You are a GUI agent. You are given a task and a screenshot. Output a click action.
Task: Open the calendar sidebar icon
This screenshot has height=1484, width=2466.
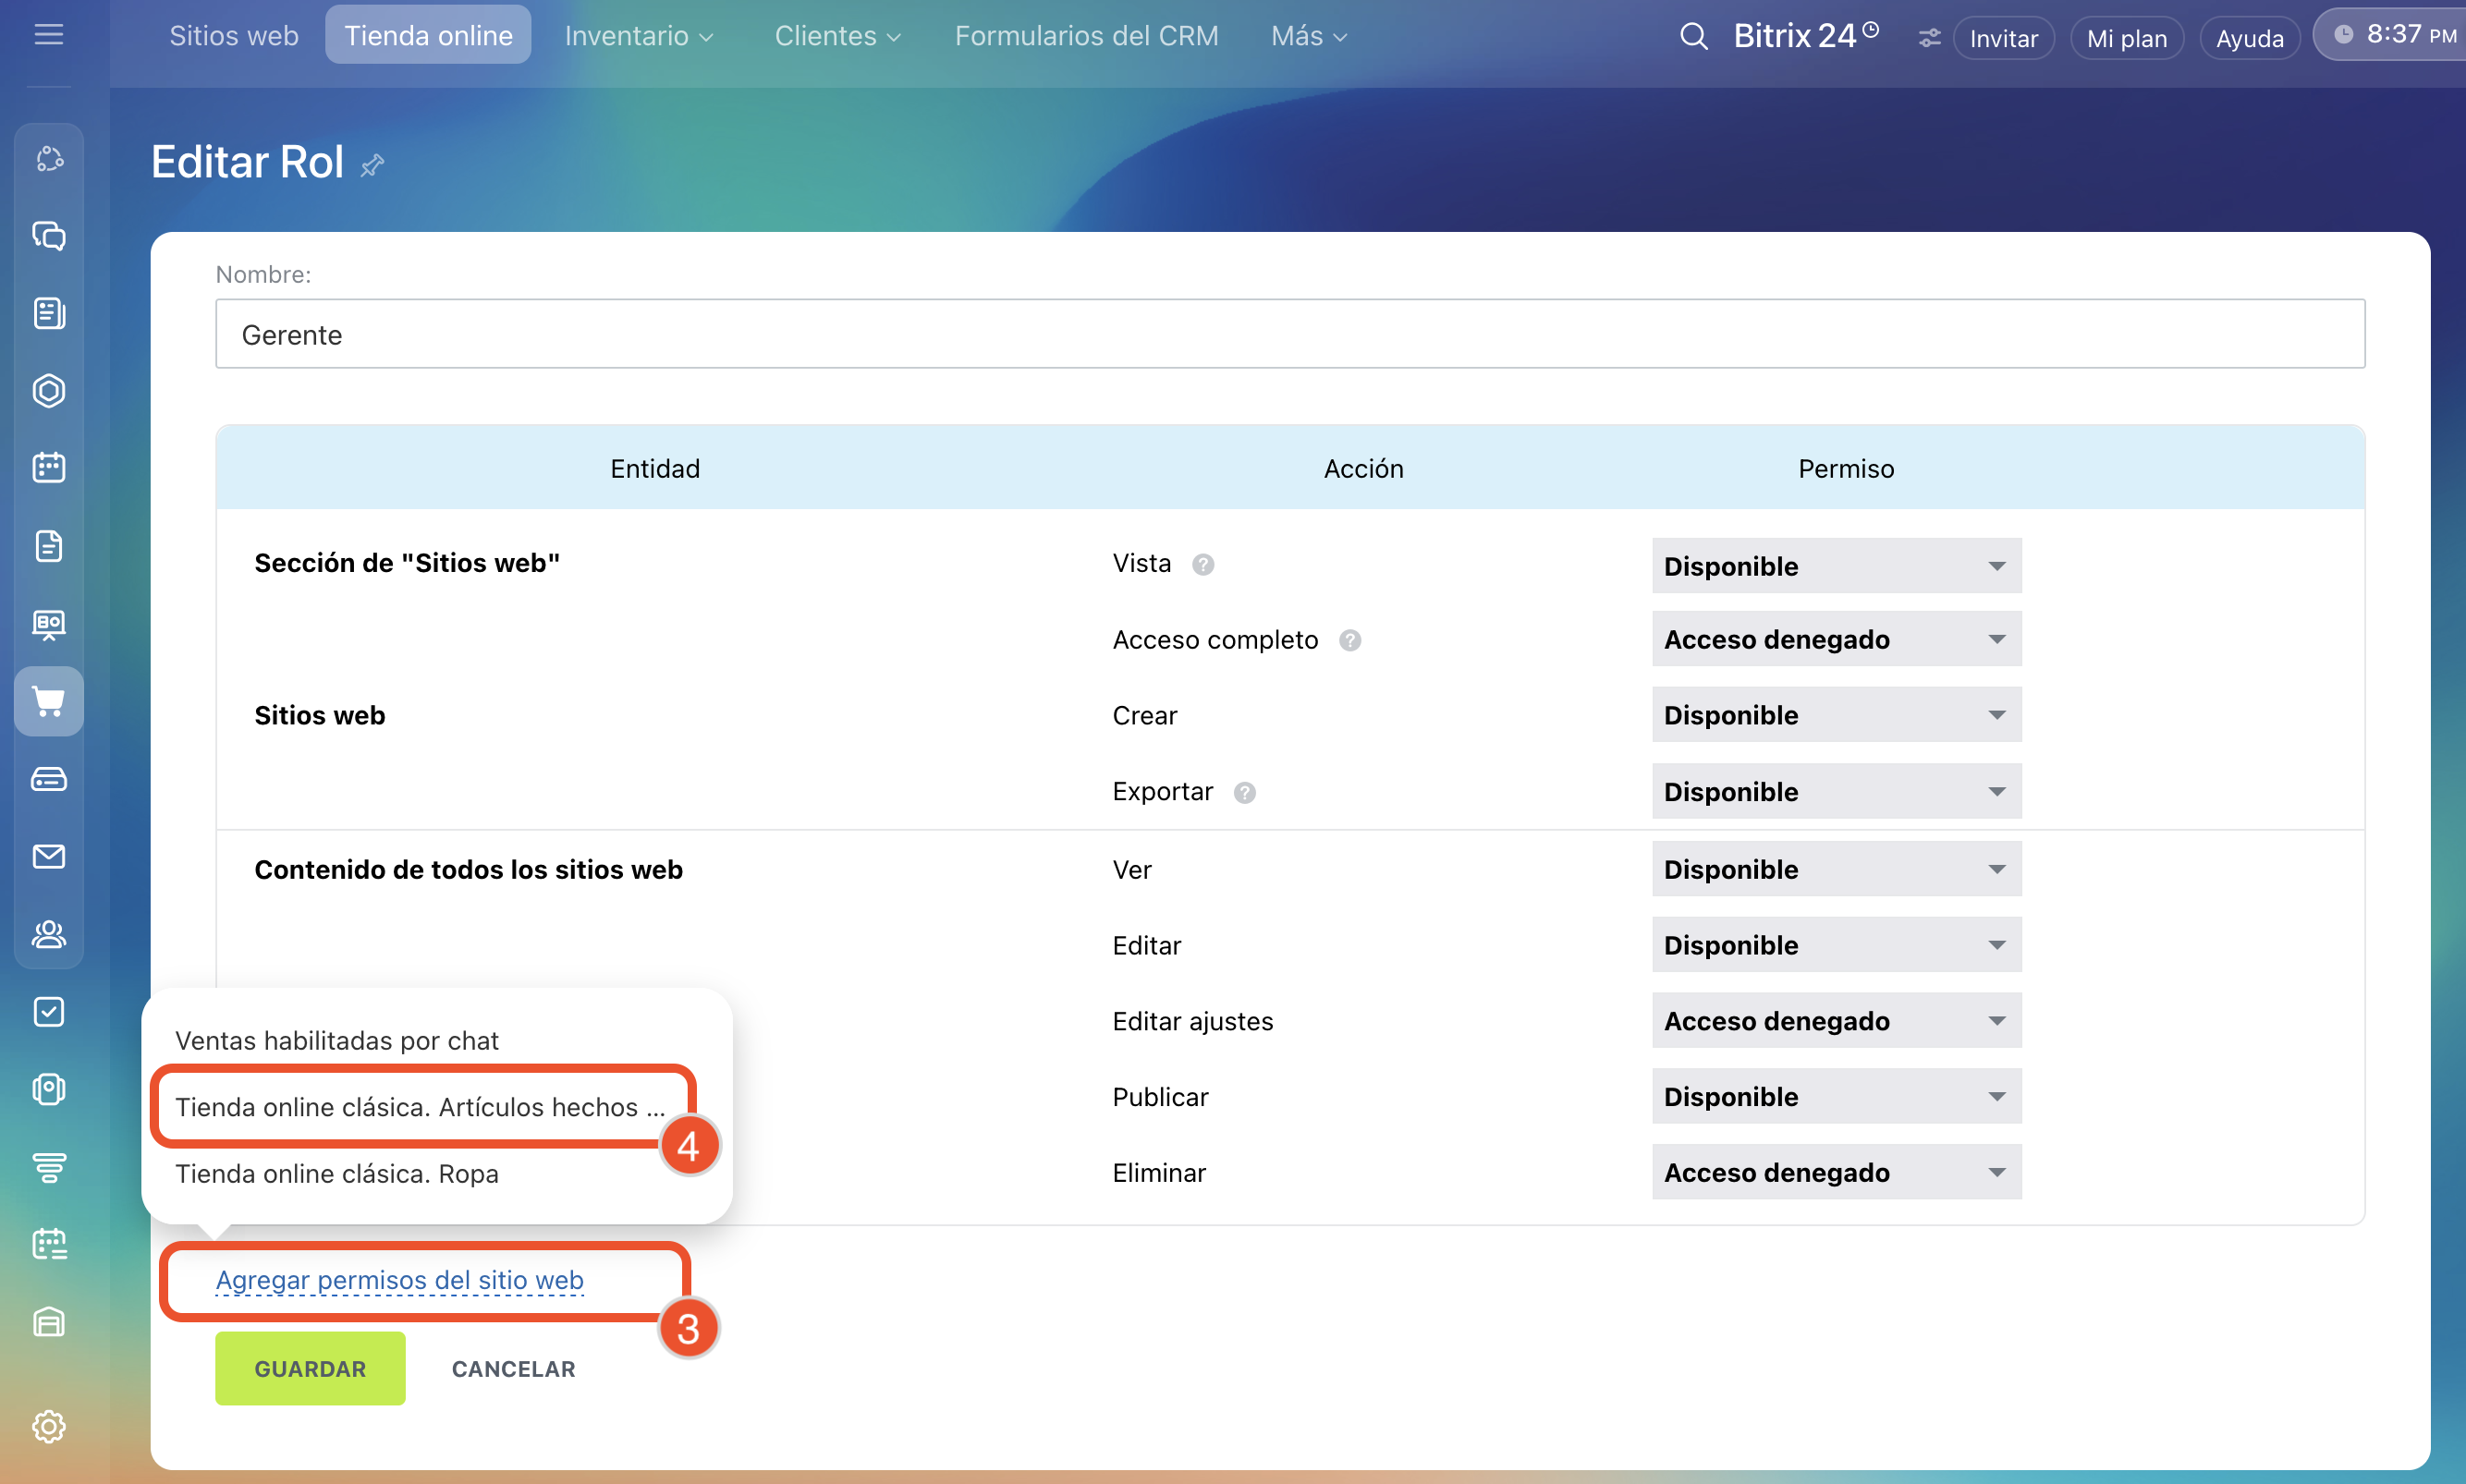[x=49, y=467]
